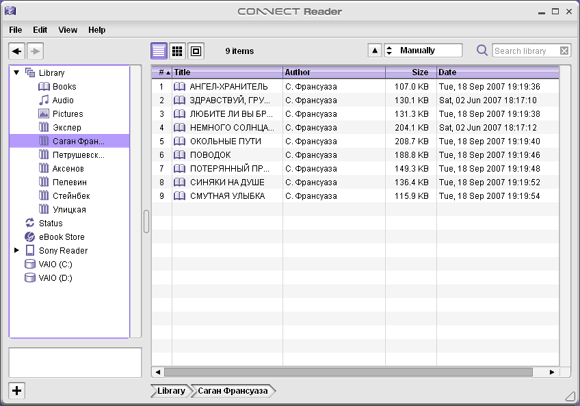Sort by the Author column header
Screen dimensions: 580x406
pos(334,72)
